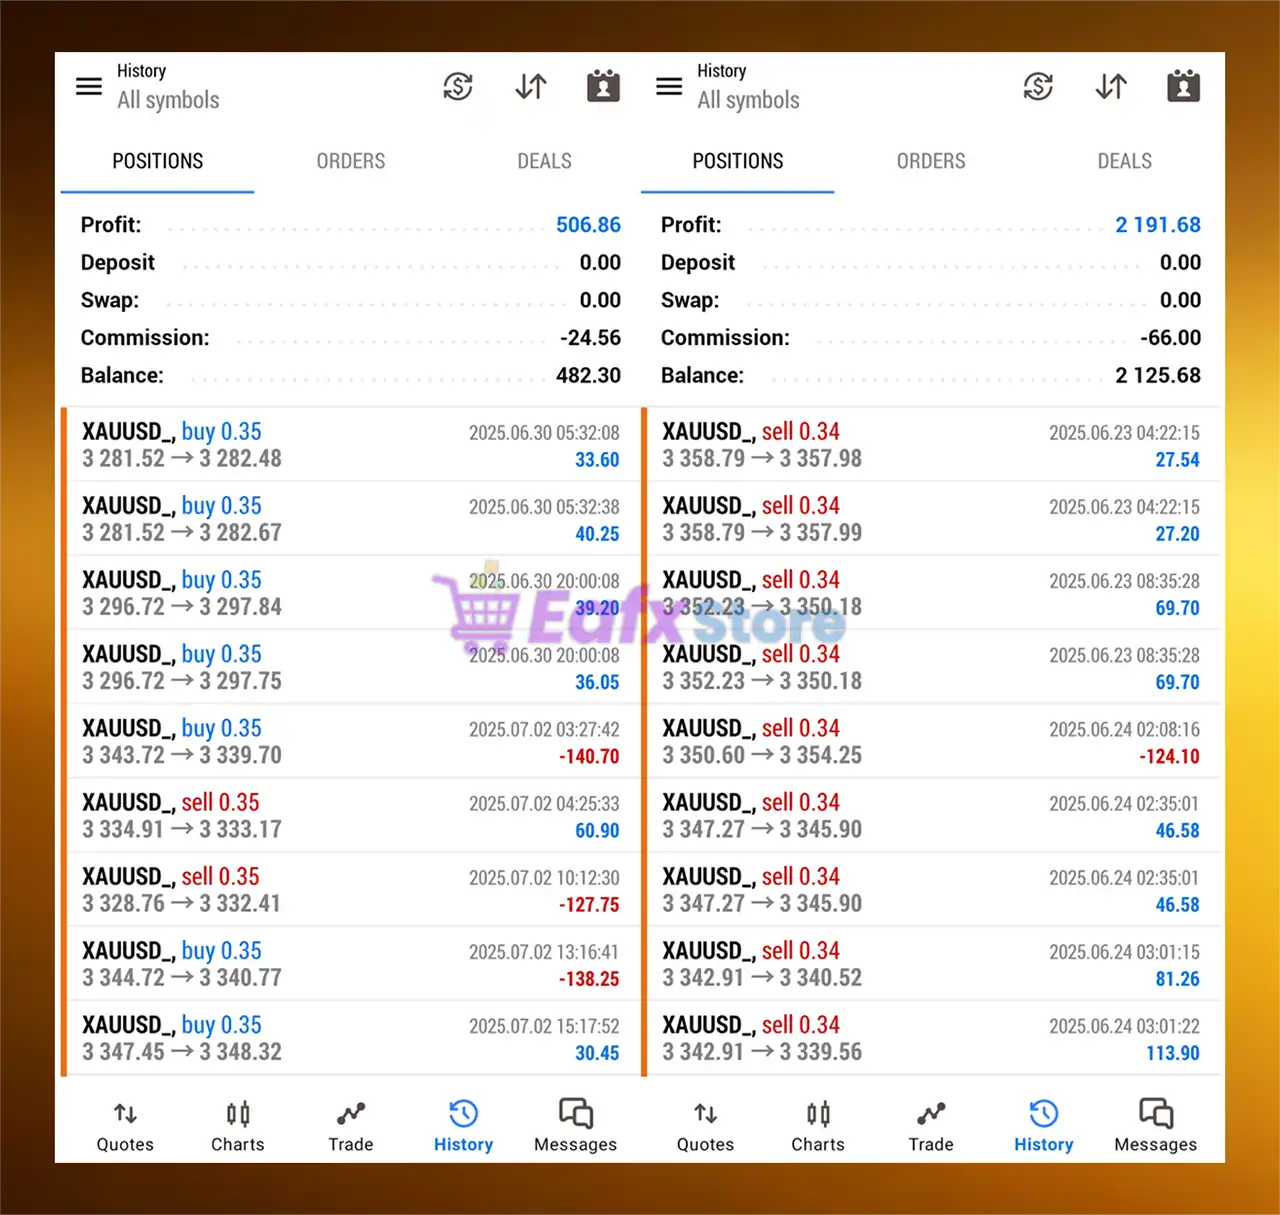The height and width of the screenshot is (1215, 1280).
Task: Open Messages in the right bottom bar
Action: point(1156,1126)
